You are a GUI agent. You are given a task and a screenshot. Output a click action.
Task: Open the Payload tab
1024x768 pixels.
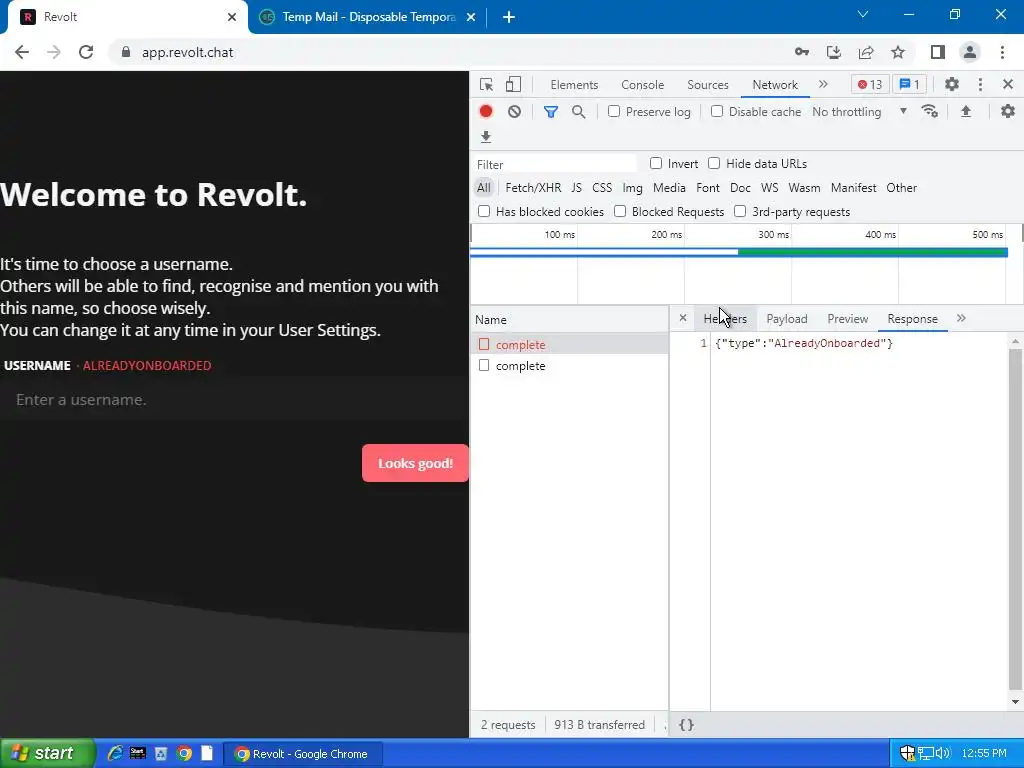pyautogui.click(x=787, y=319)
